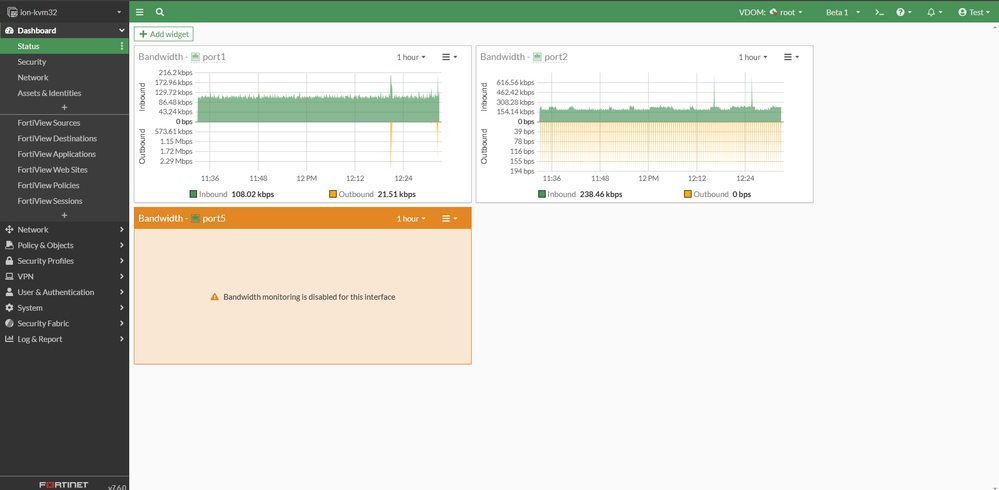999x490 pixels.
Task: Open port2 widget options menu icon
Action: tap(791, 57)
